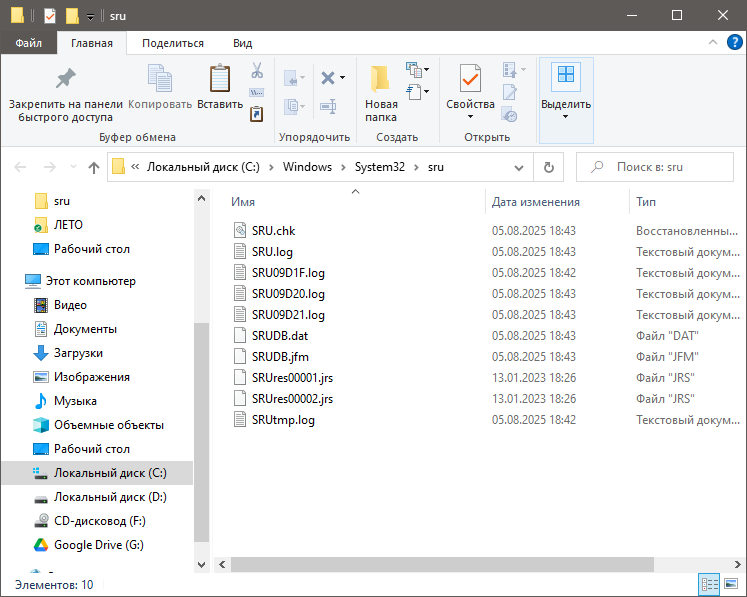Click the Refresh button beside address bar
This screenshot has width=747, height=597.
(549, 167)
